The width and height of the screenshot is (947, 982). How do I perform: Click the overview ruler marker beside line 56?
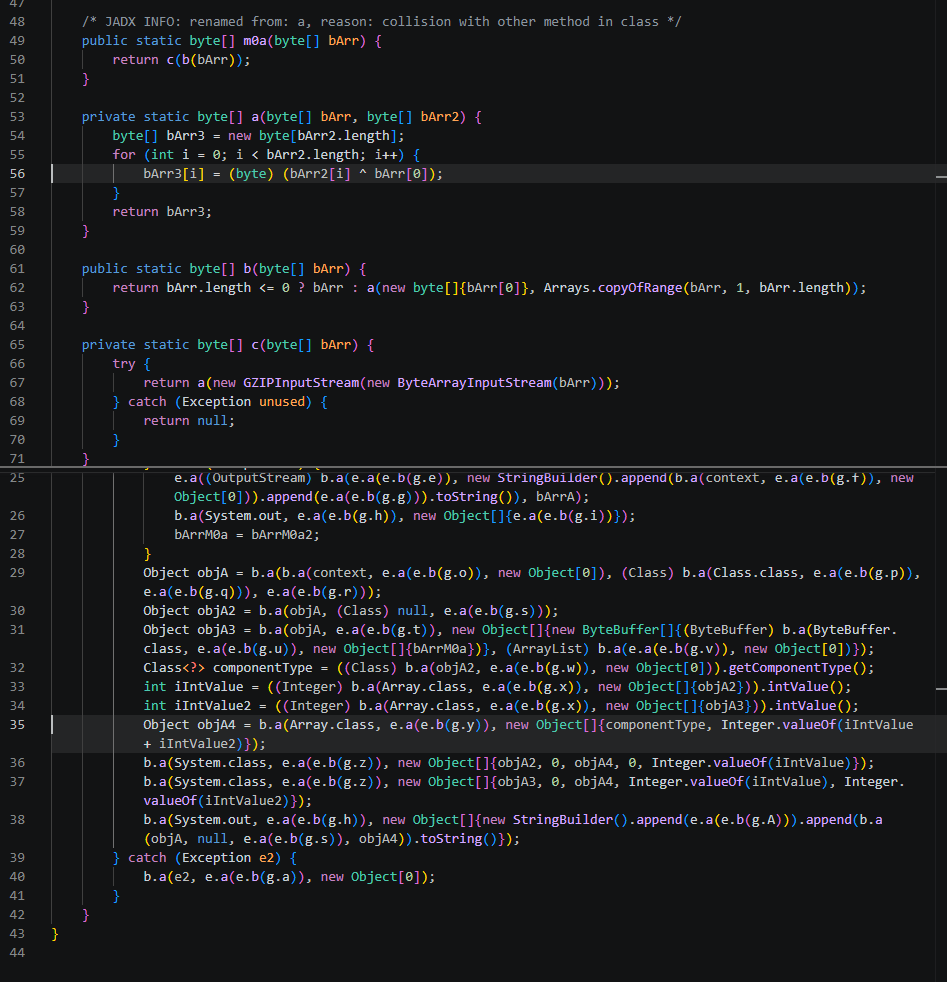pos(941,177)
